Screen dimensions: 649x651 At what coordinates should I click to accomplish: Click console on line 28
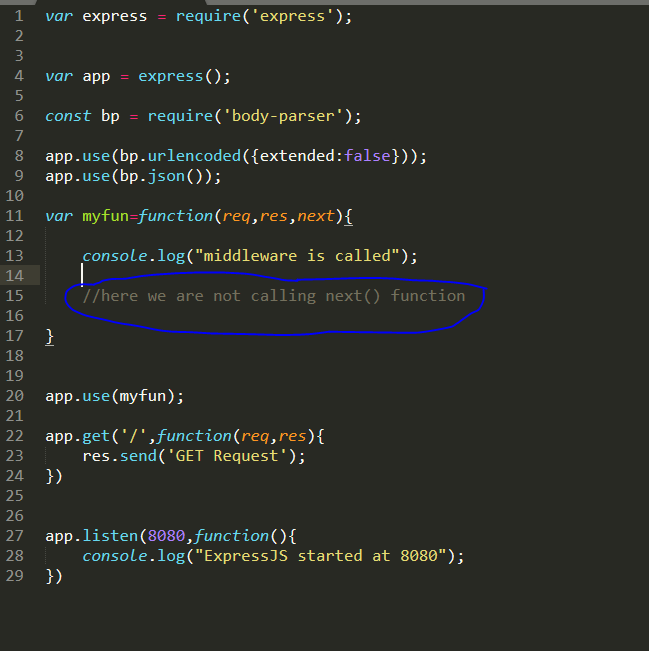[x=115, y=556]
